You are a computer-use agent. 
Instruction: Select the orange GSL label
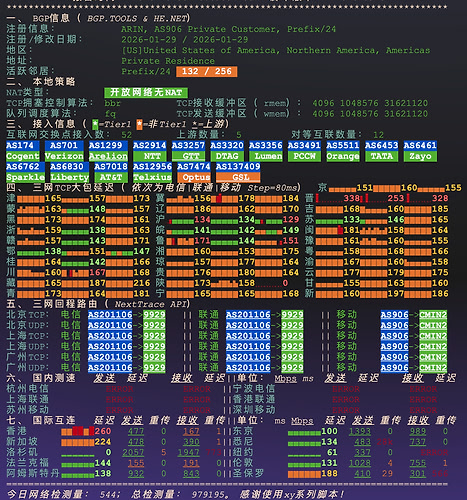pos(238,177)
